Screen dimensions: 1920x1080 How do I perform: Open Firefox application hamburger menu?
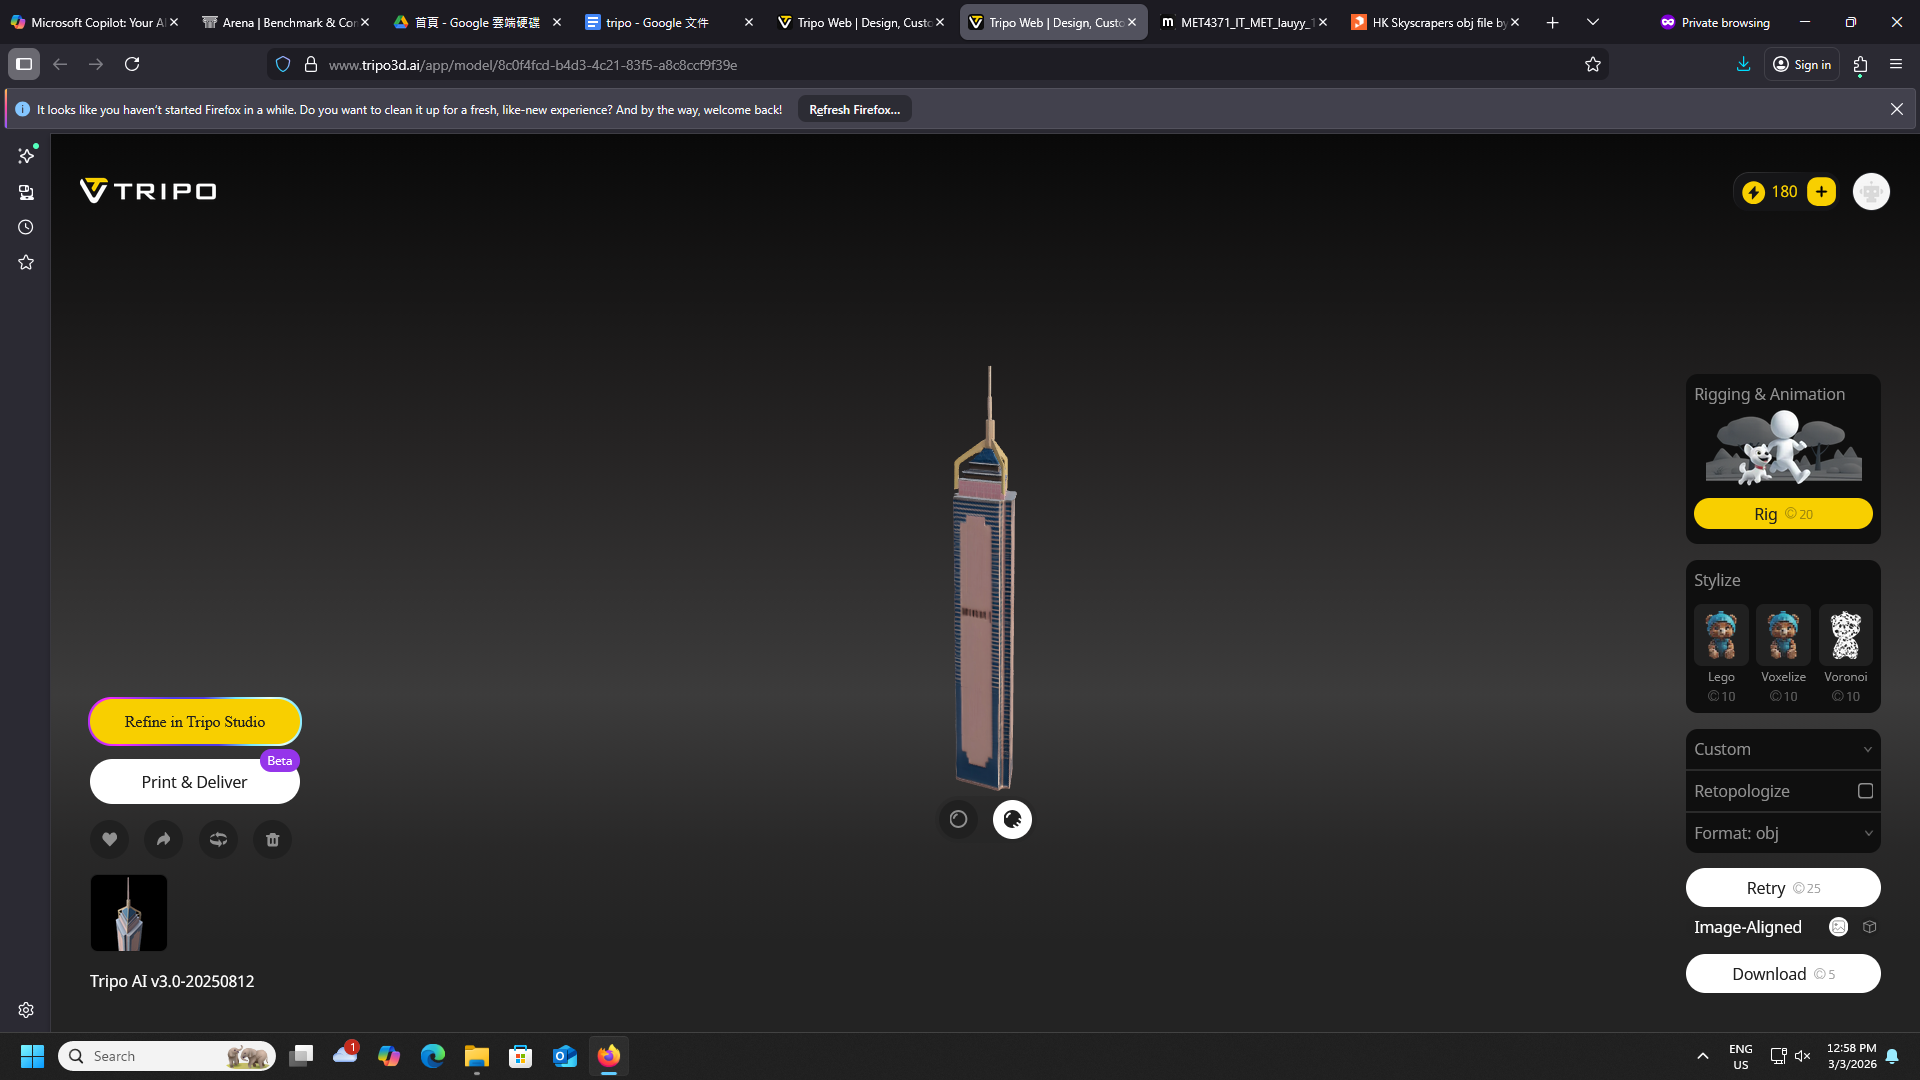pos(1896,65)
